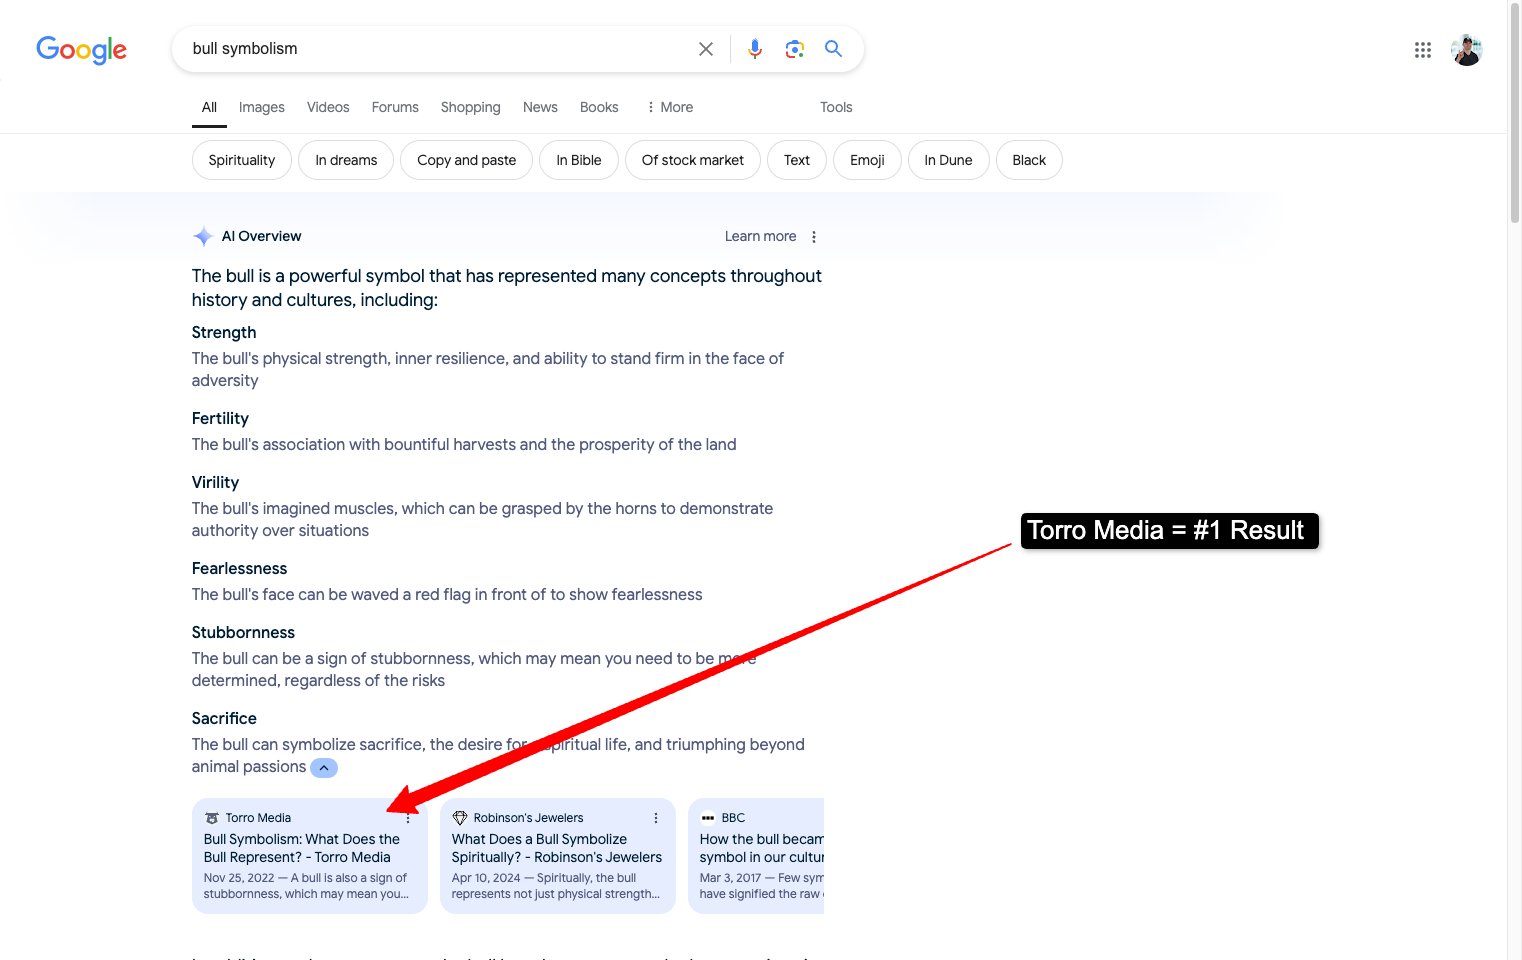Click the Fearlessness heading
The height and width of the screenshot is (960, 1522).
click(239, 569)
